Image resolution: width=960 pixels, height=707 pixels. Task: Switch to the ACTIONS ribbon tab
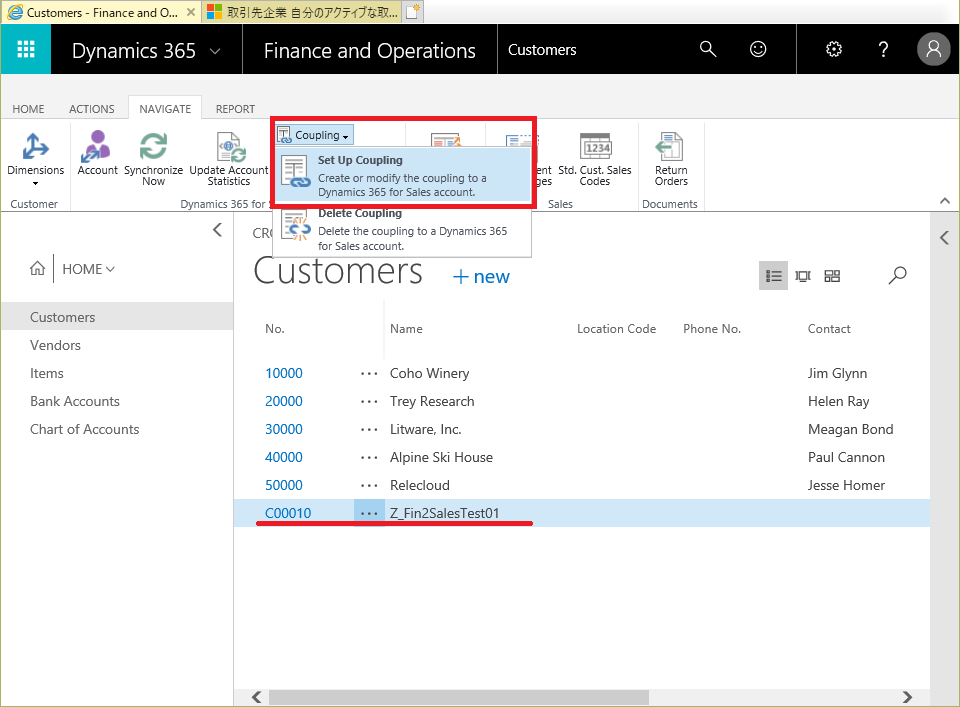pos(92,108)
